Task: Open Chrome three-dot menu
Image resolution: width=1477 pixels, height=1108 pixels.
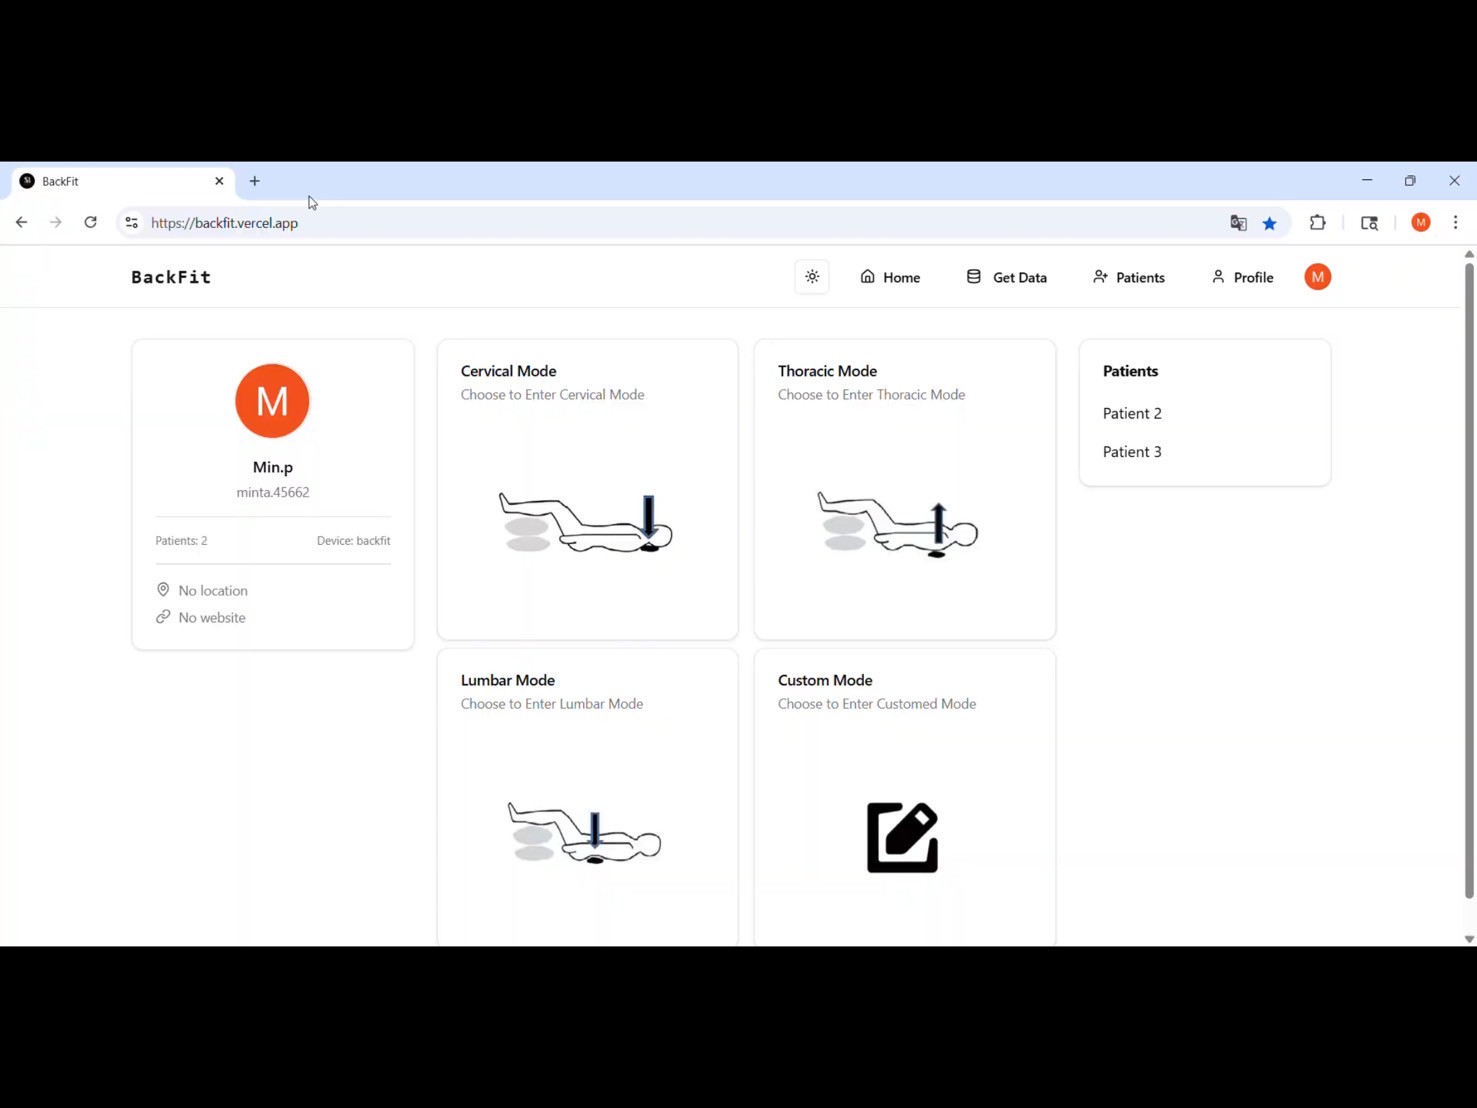Action: point(1455,223)
